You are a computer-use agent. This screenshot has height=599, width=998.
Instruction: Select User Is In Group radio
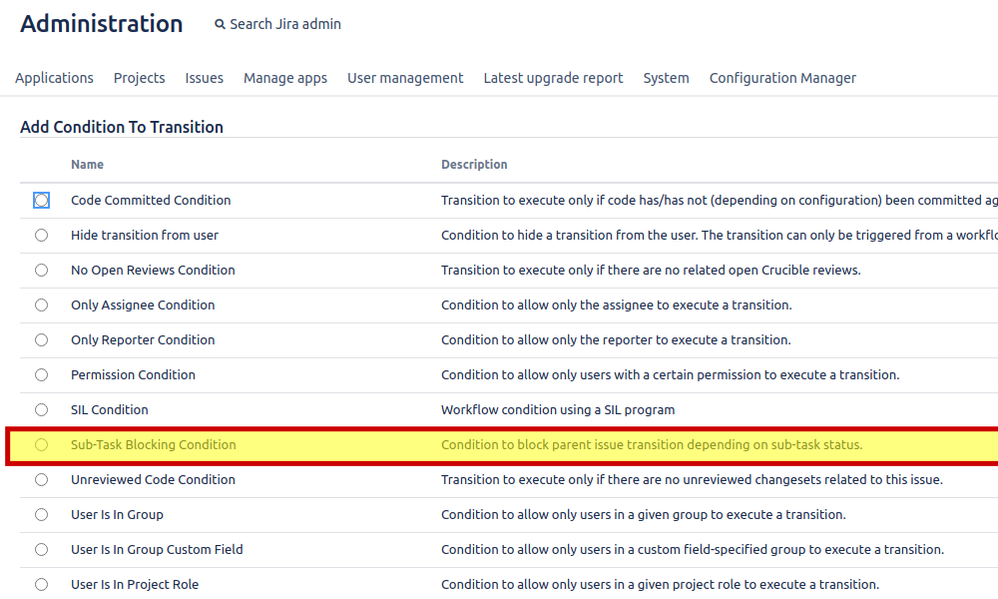pos(41,514)
